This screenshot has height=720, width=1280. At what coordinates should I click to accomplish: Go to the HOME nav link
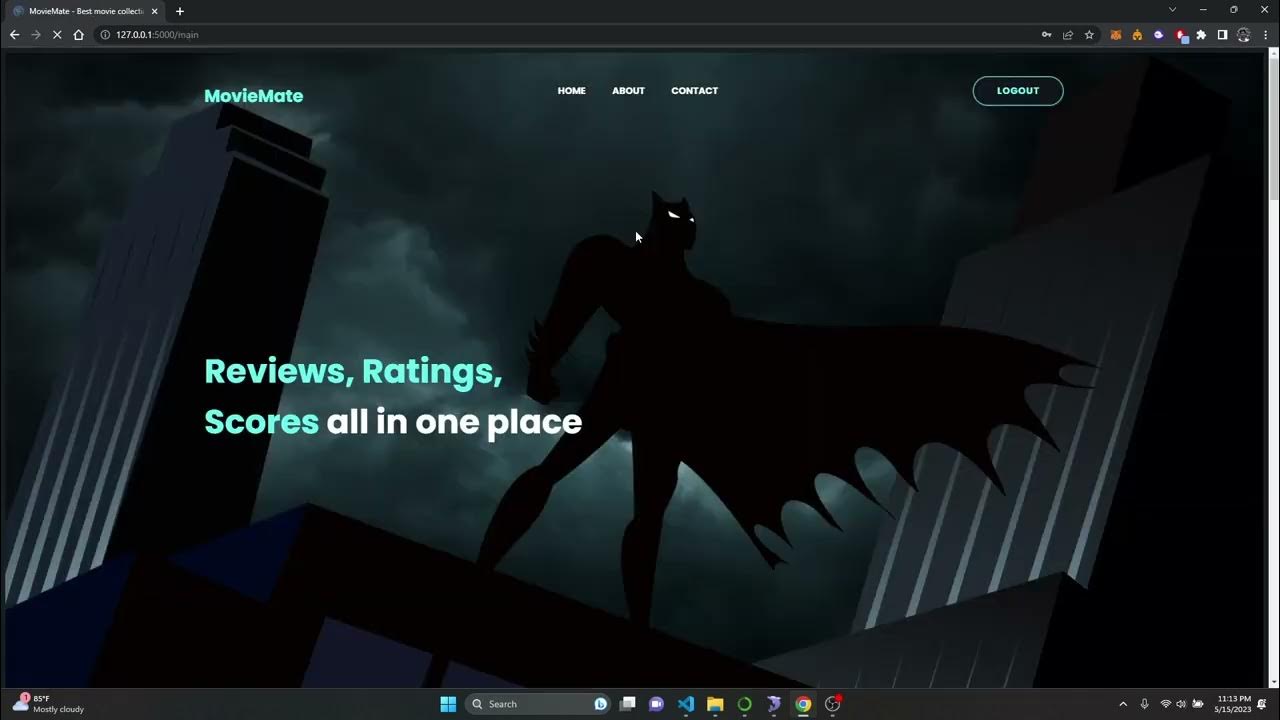pyautogui.click(x=572, y=91)
